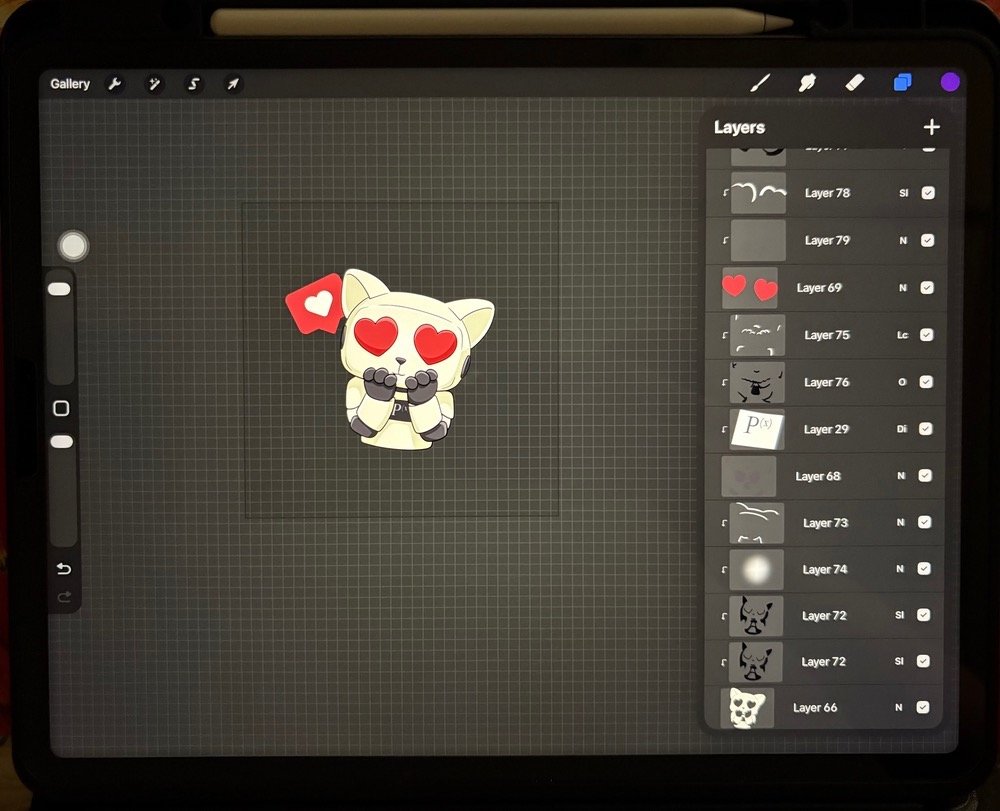Toggle Layer 66 visibility checkbox
The height and width of the screenshot is (811, 1000).
[x=922, y=707]
